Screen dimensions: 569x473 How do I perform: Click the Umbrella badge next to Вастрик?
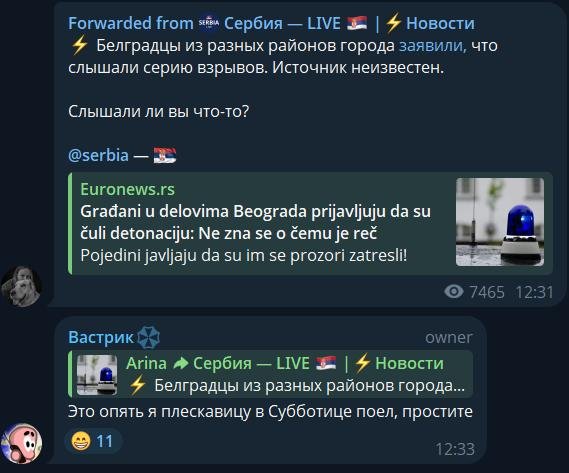(148, 338)
